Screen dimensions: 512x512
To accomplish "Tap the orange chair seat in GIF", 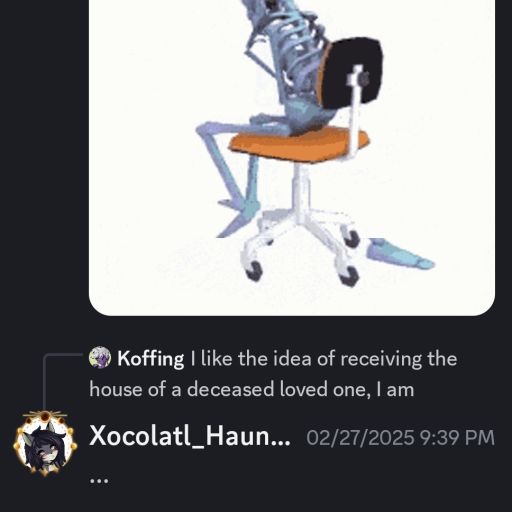I will pyautogui.click(x=299, y=144).
